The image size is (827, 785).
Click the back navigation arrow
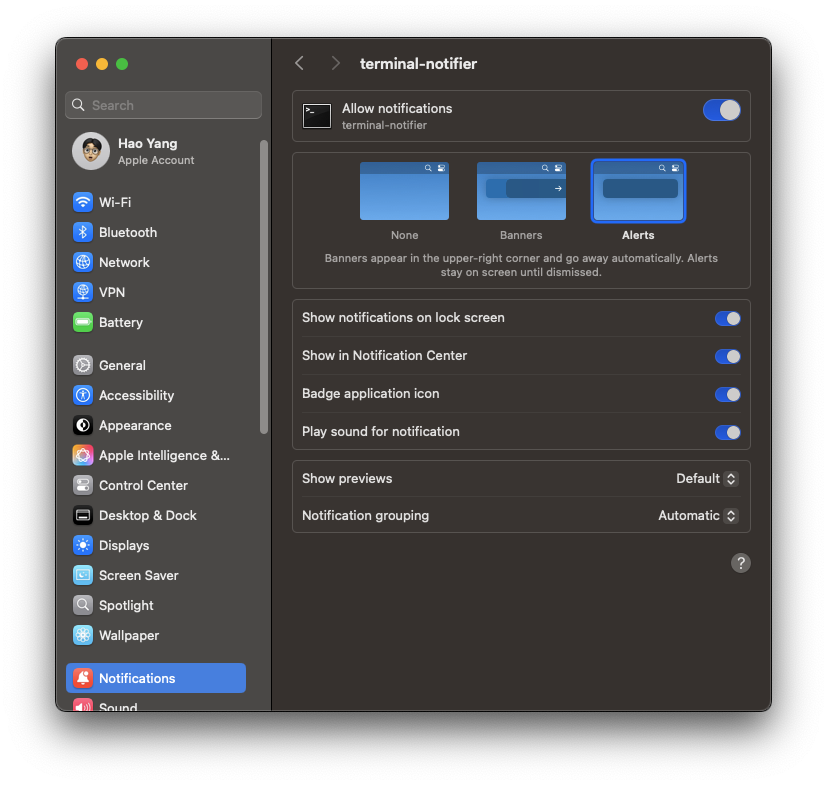coord(299,63)
